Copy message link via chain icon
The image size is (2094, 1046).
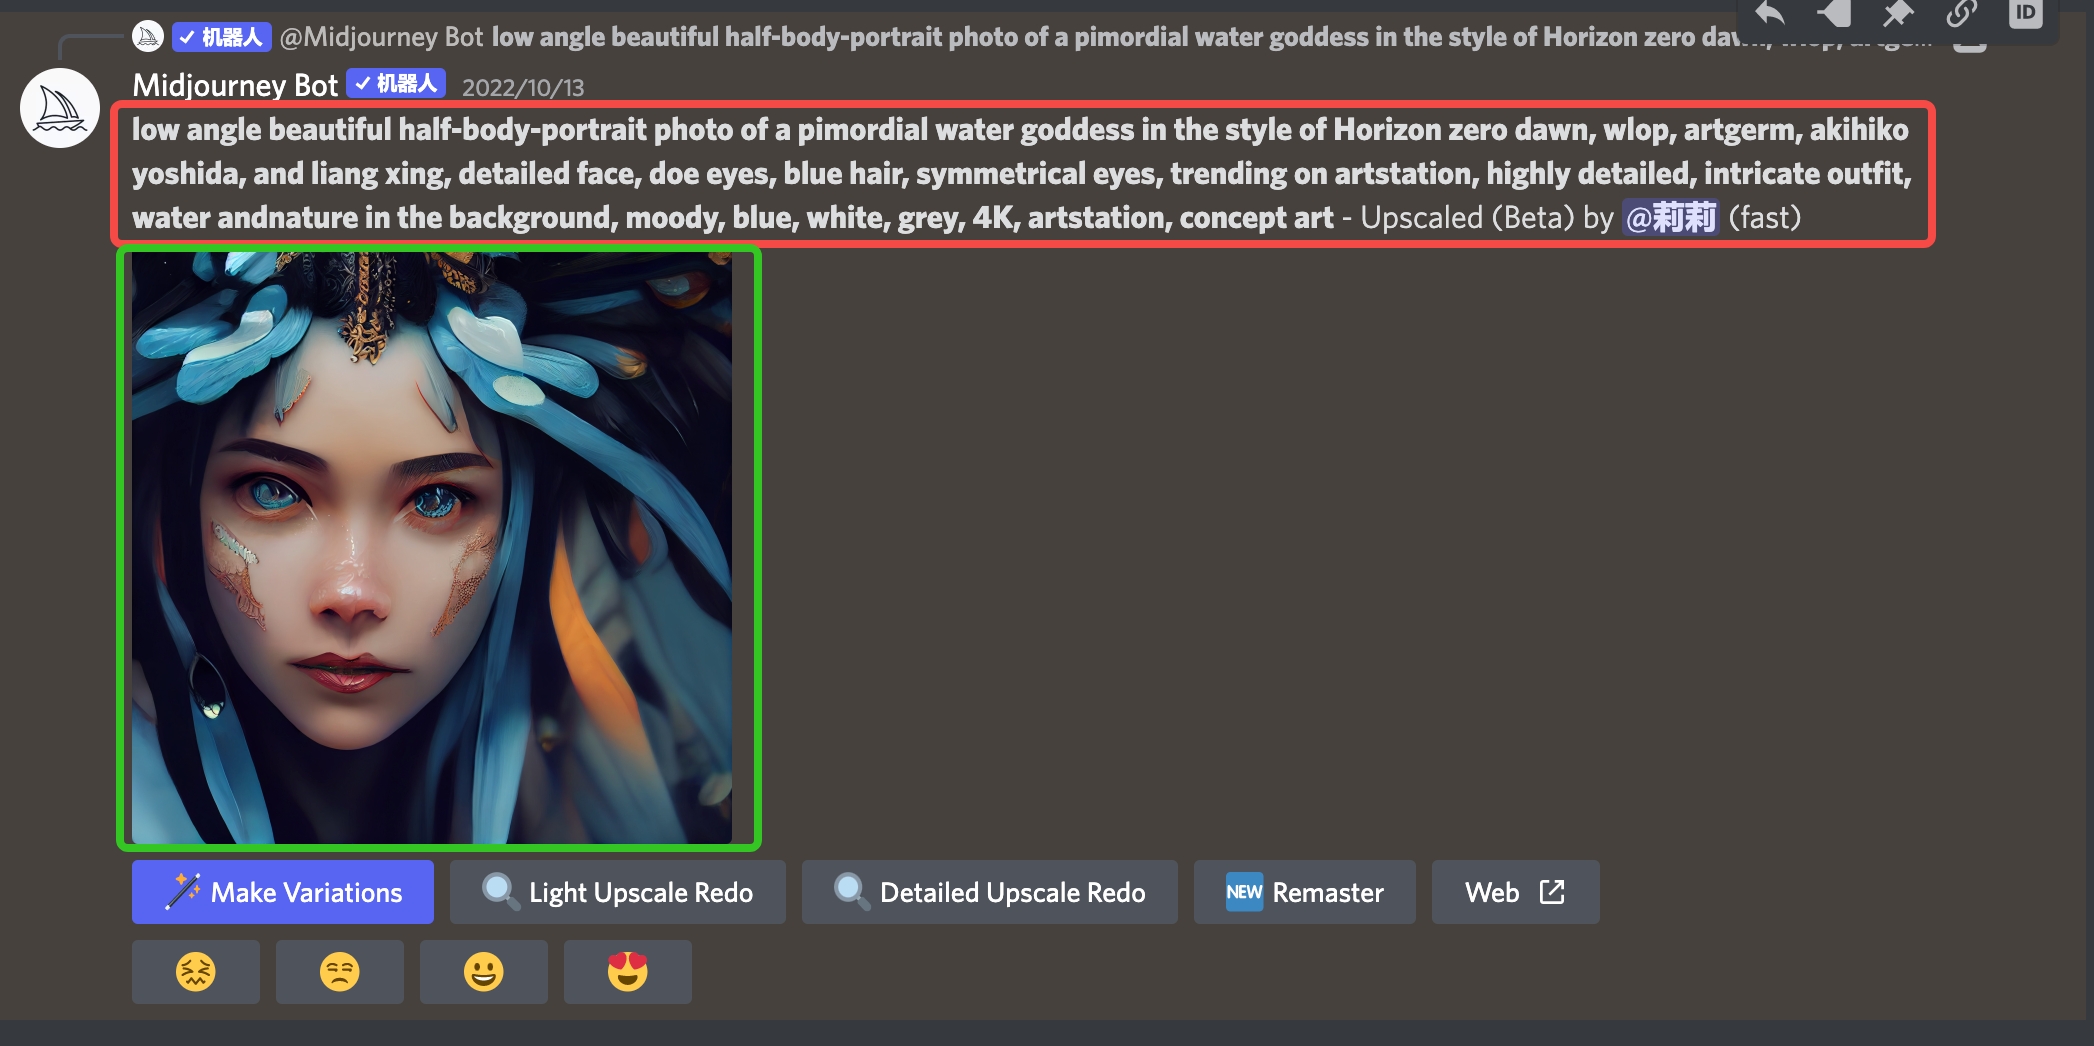(x=1961, y=13)
